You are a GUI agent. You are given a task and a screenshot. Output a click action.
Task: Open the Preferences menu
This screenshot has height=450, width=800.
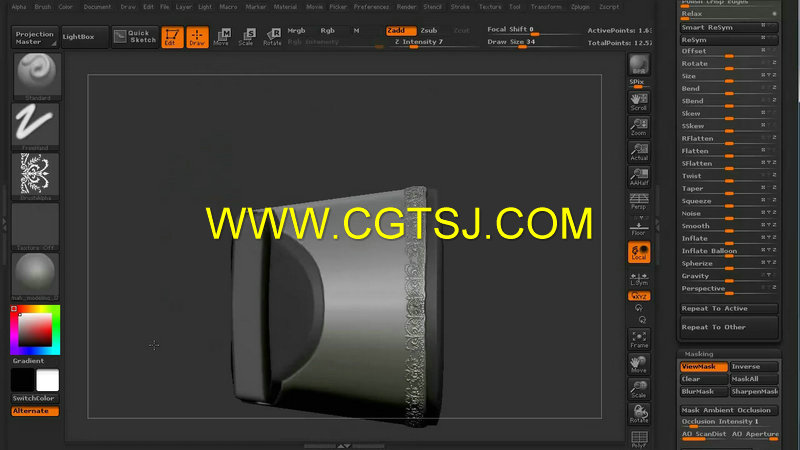coord(371,7)
